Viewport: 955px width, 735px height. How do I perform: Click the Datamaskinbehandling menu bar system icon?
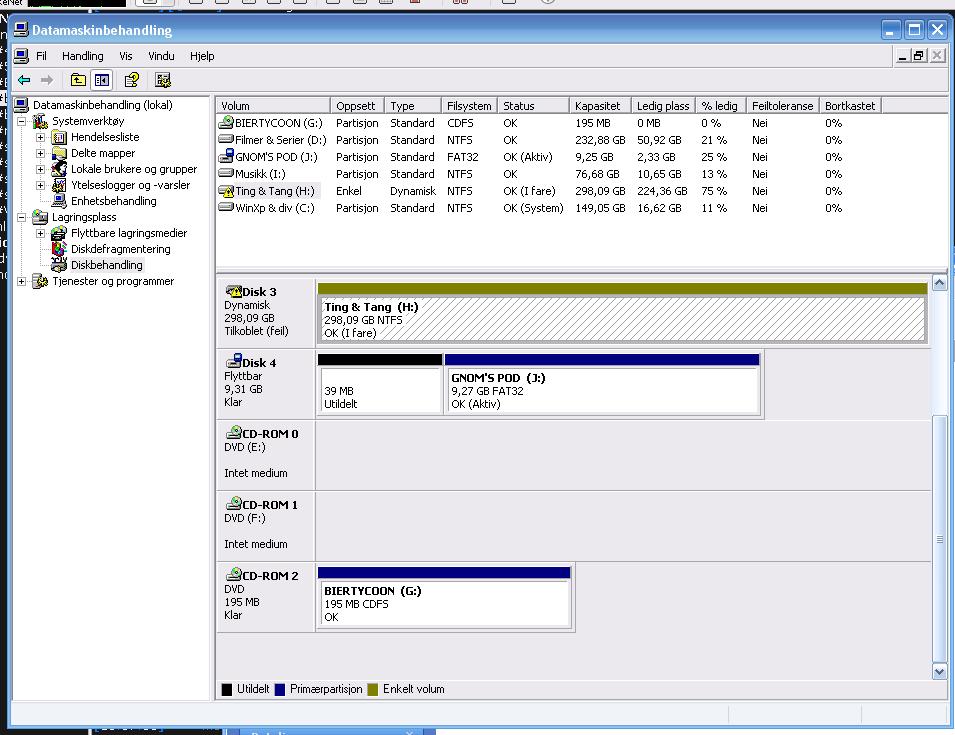(x=21, y=56)
